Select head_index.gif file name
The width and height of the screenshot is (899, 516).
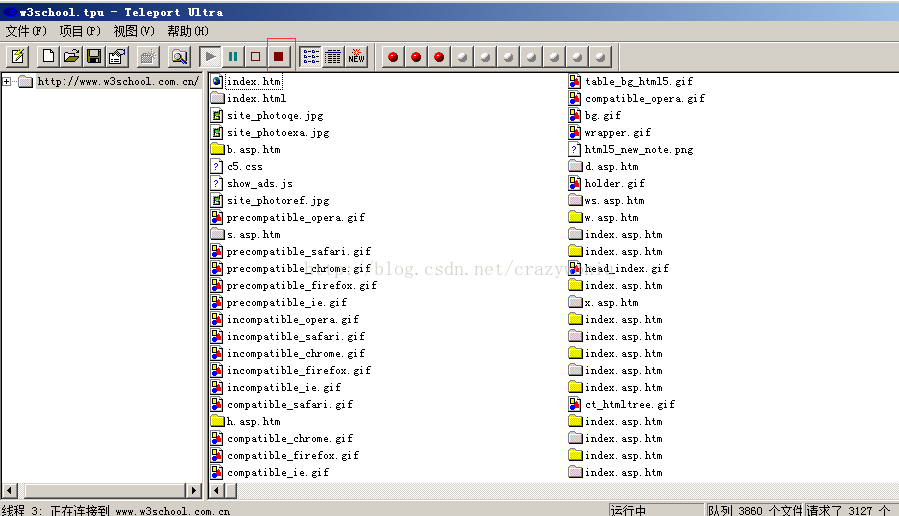pyautogui.click(x=627, y=268)
